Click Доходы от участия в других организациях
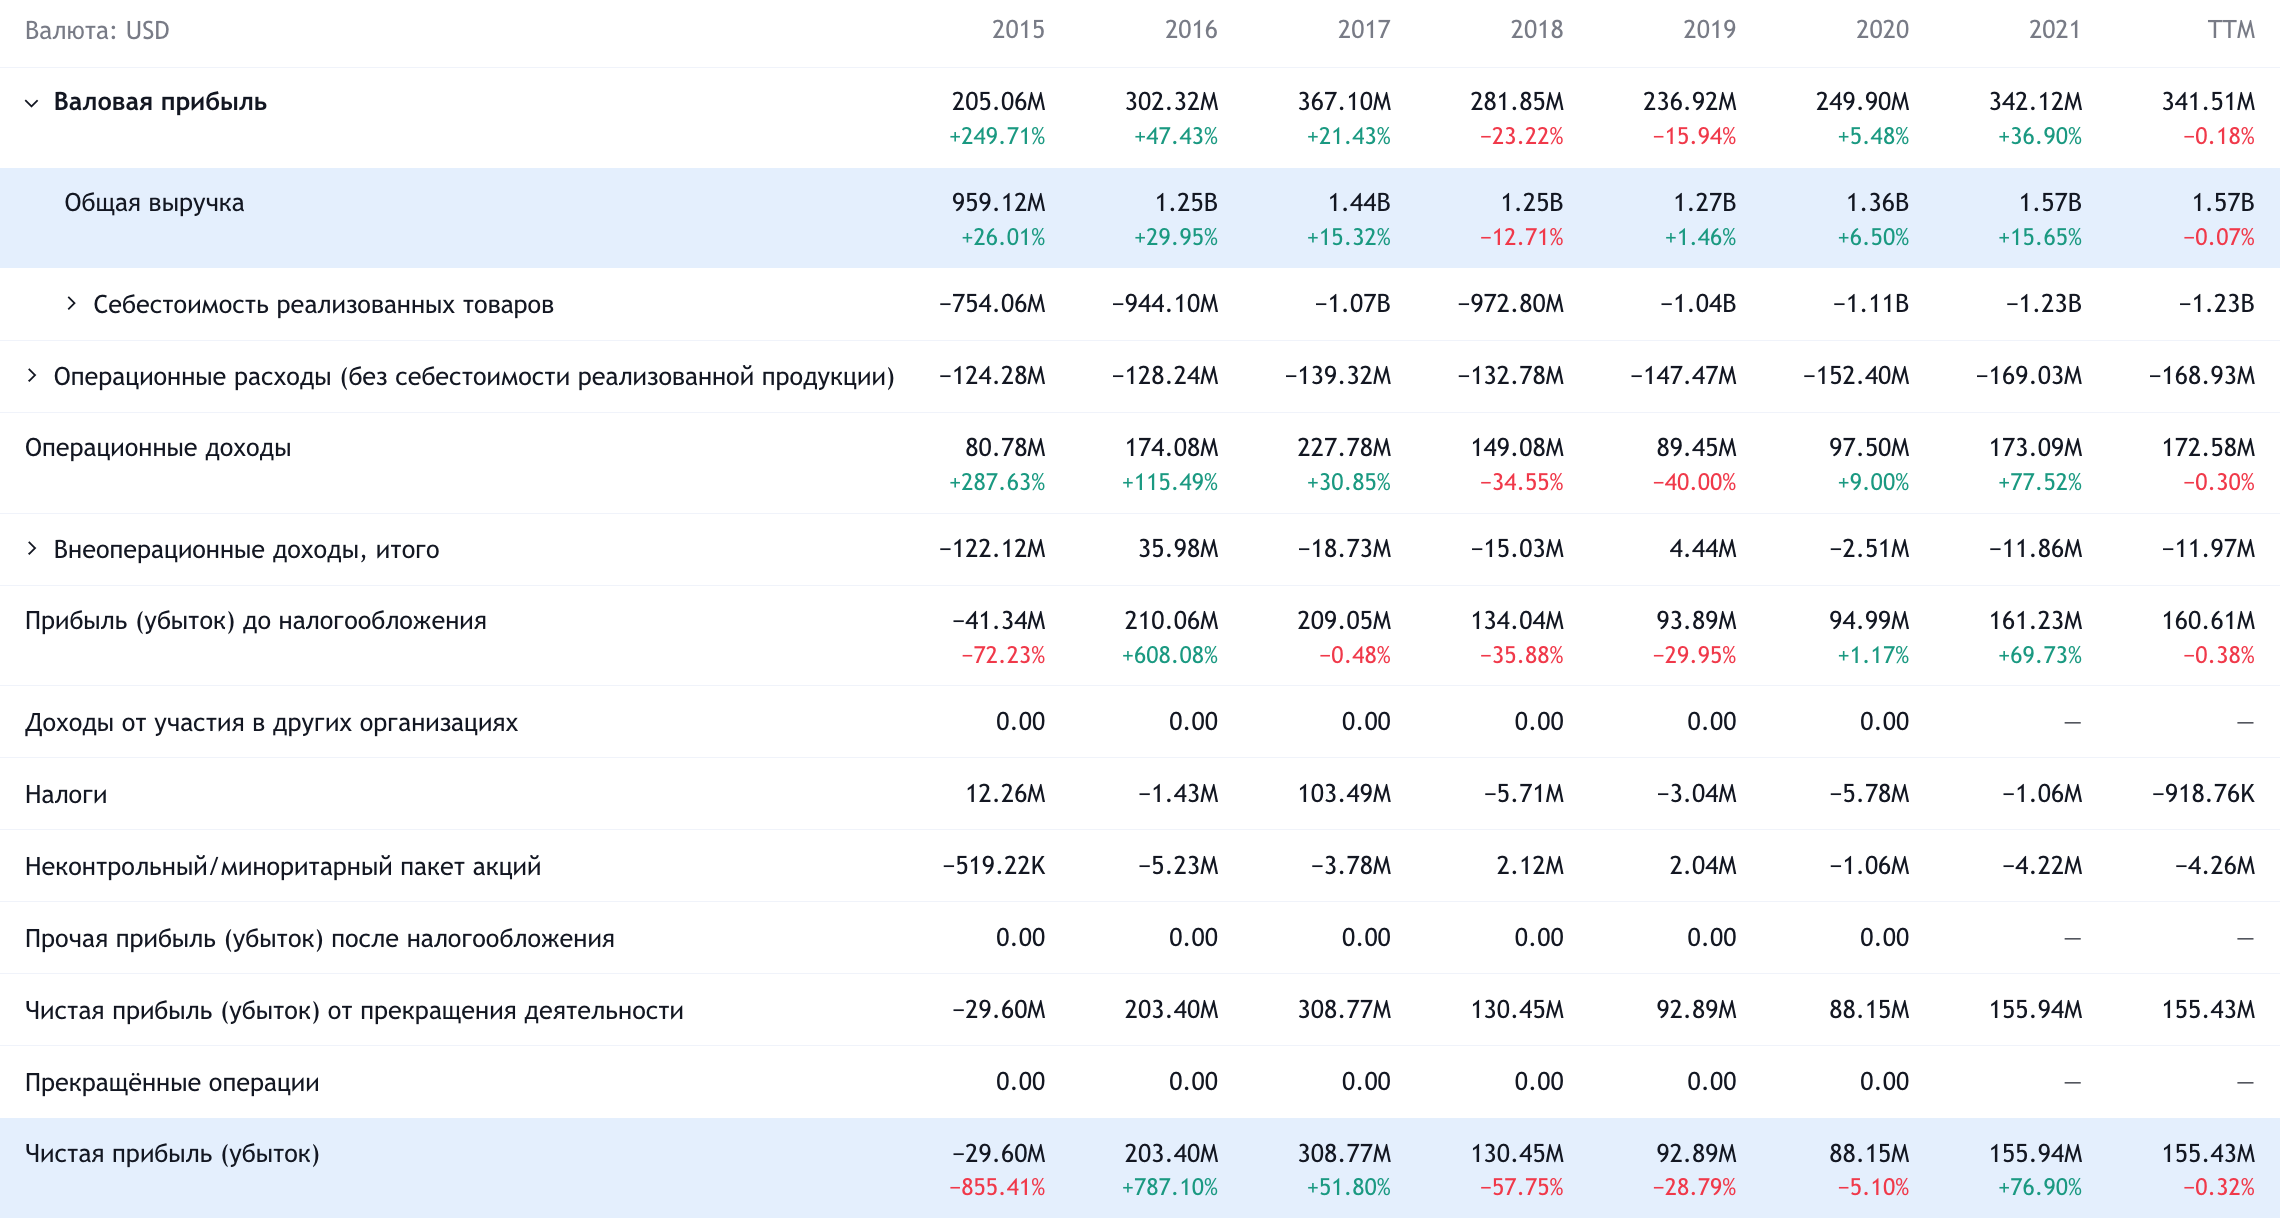This screenshot has height=1218, width=2280. [x=272, y=722]
